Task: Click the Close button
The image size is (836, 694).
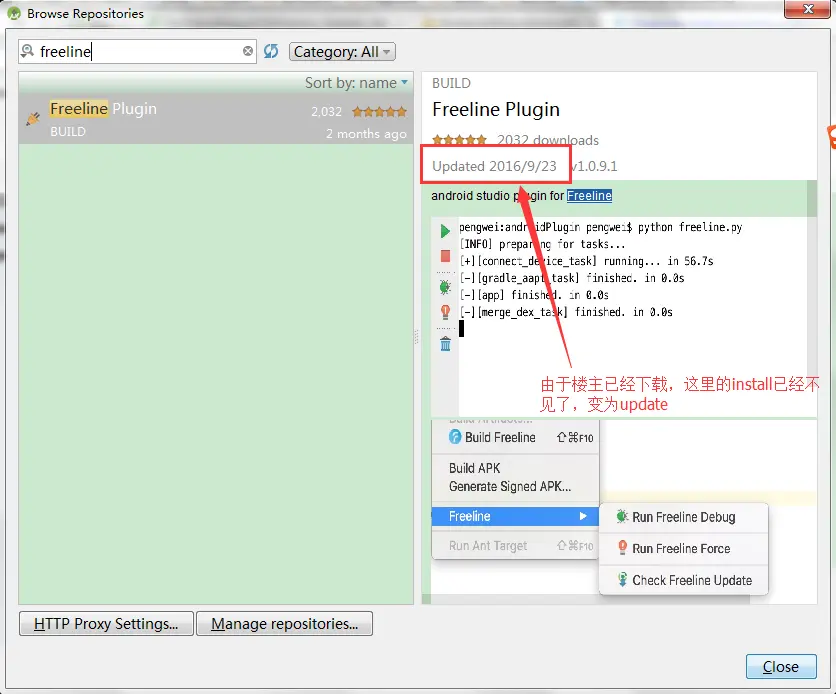Action: 781,666
